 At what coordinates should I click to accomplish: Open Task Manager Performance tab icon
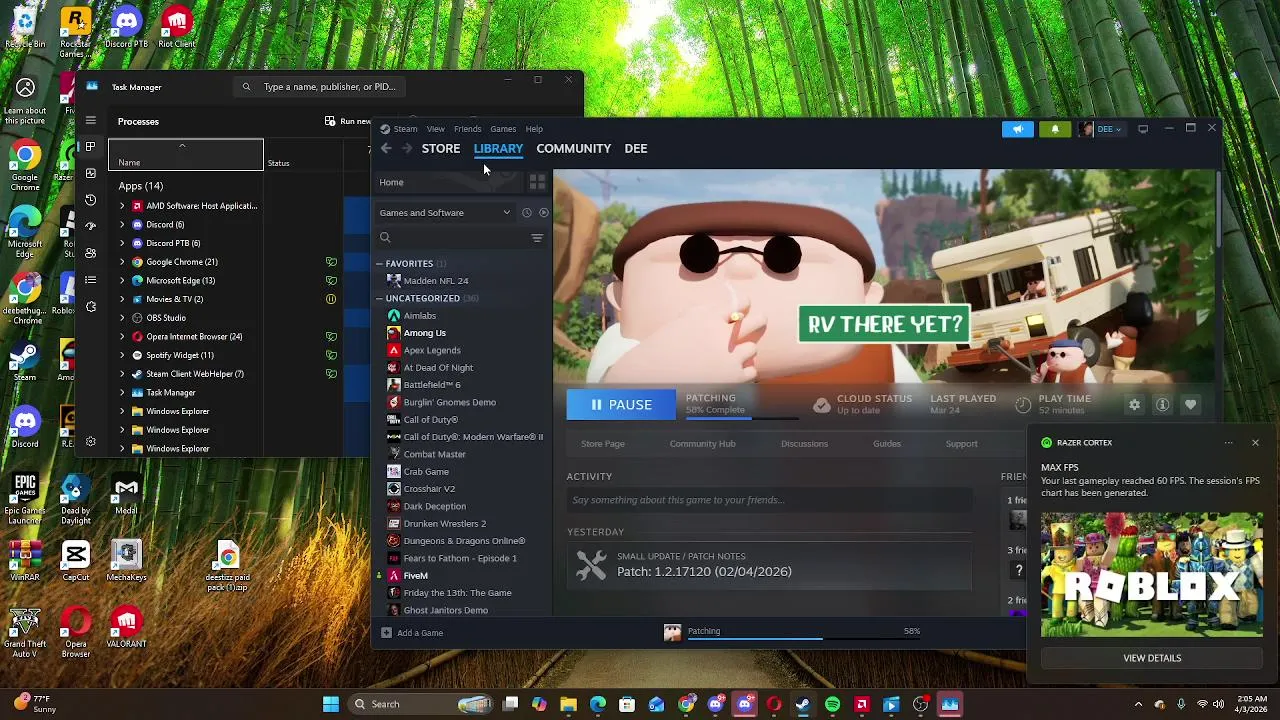point(90,173)
